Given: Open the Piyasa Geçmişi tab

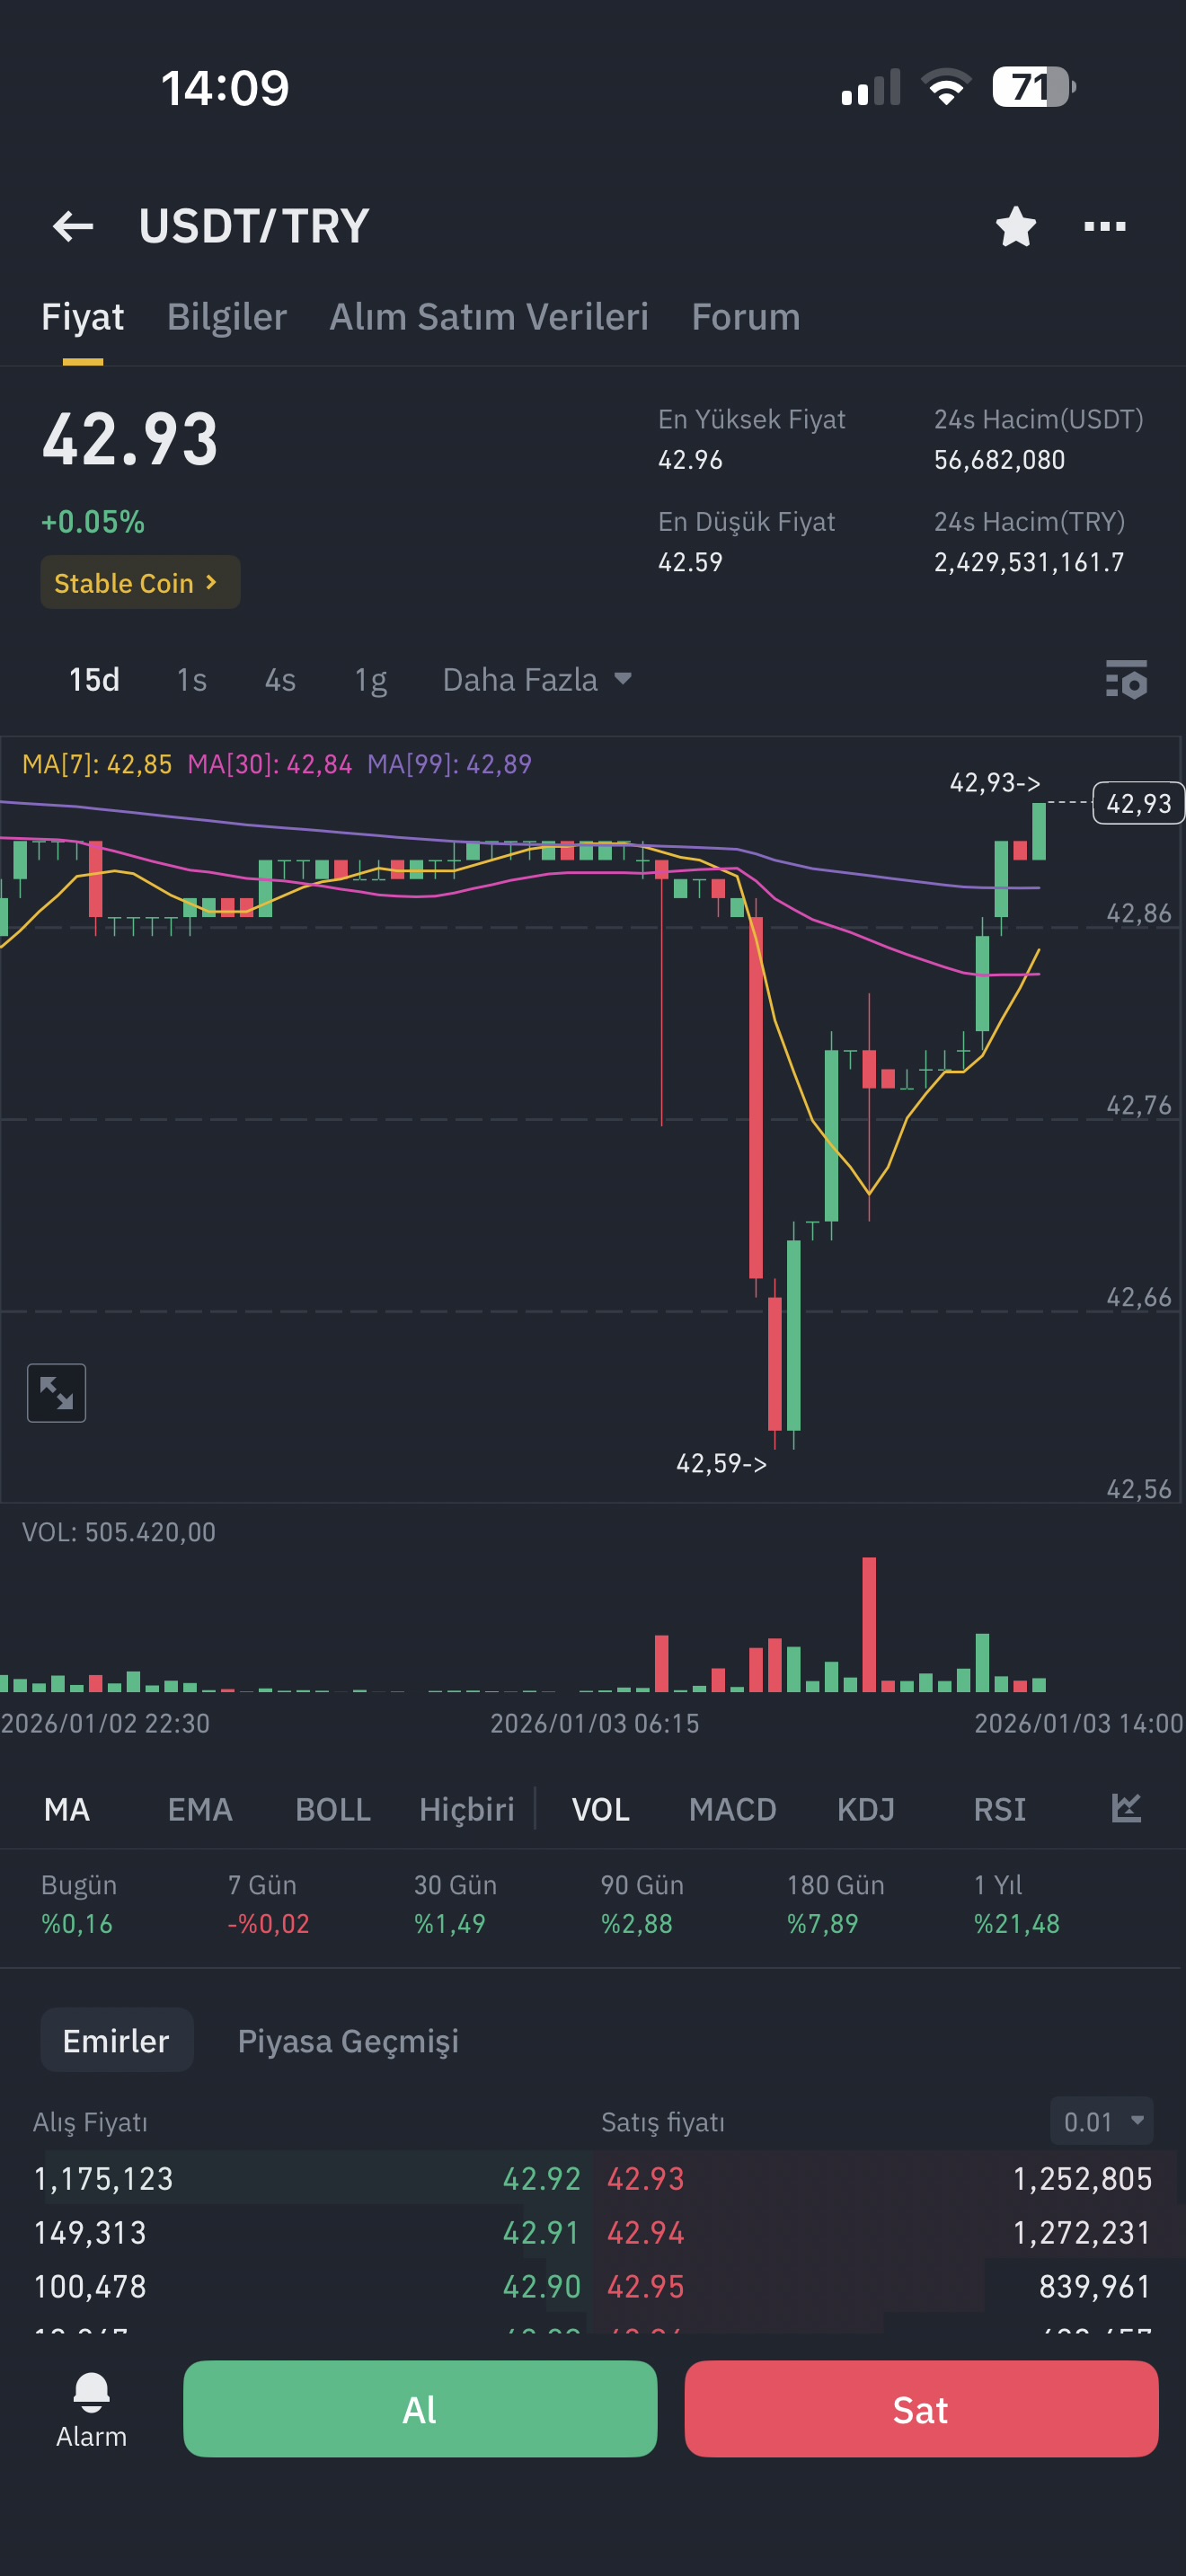Looking at the screenshot, I should coord(348,2040).
